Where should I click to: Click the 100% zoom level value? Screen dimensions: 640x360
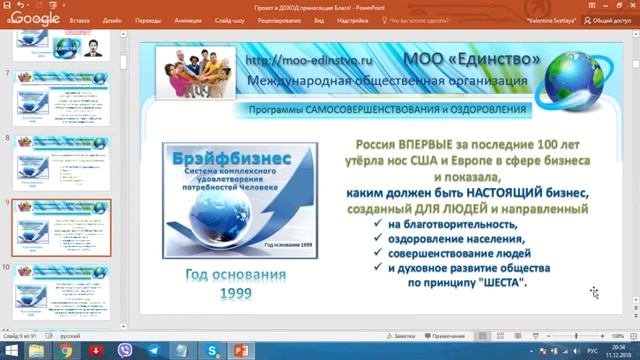pyautogui.click(x=617, y=336)
